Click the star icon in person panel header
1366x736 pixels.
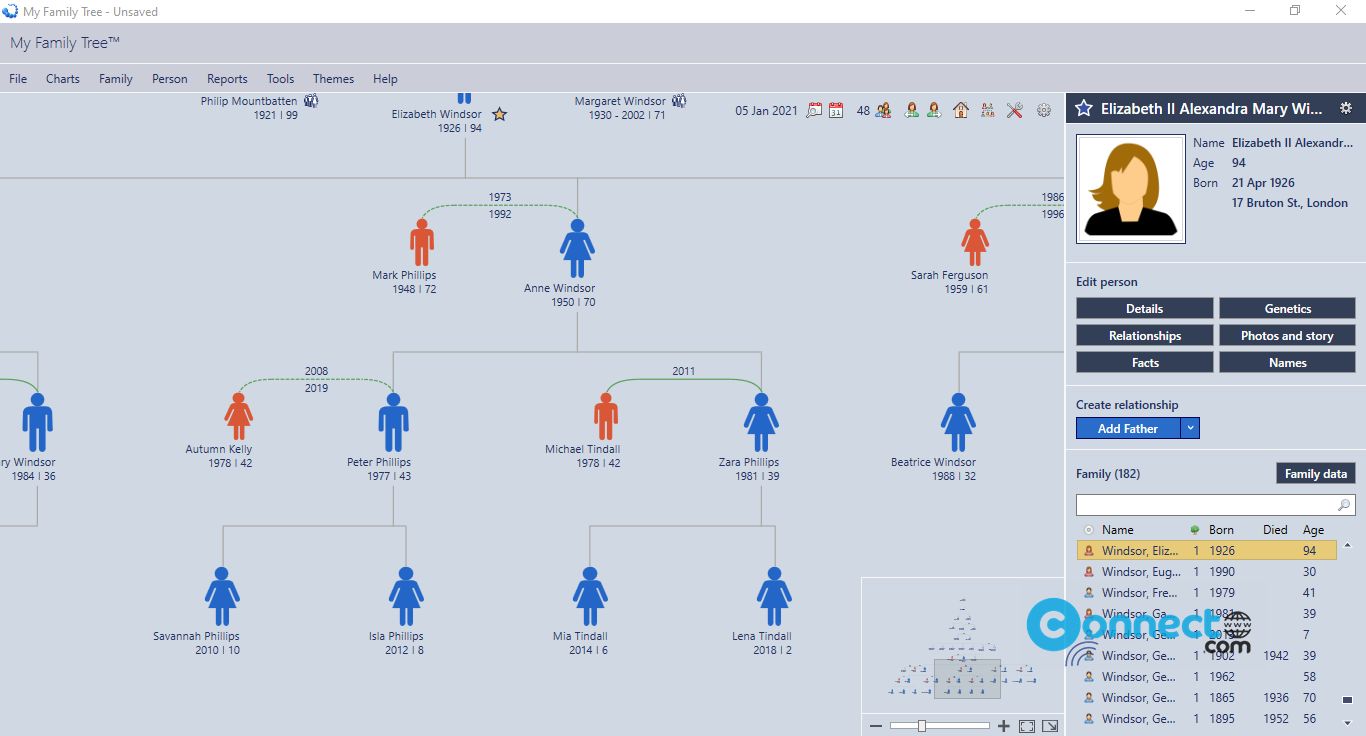coord(1083,108)
